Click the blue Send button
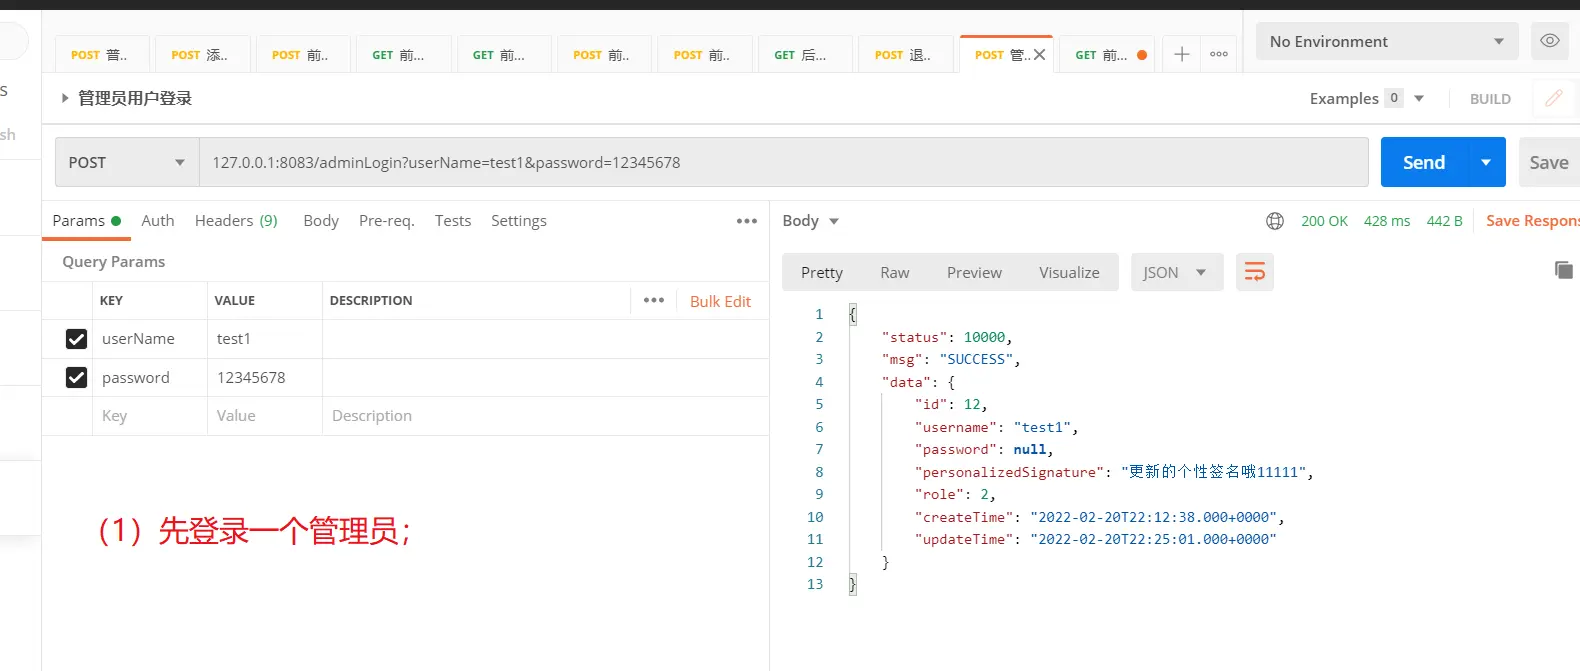 tap(1423, 163)
